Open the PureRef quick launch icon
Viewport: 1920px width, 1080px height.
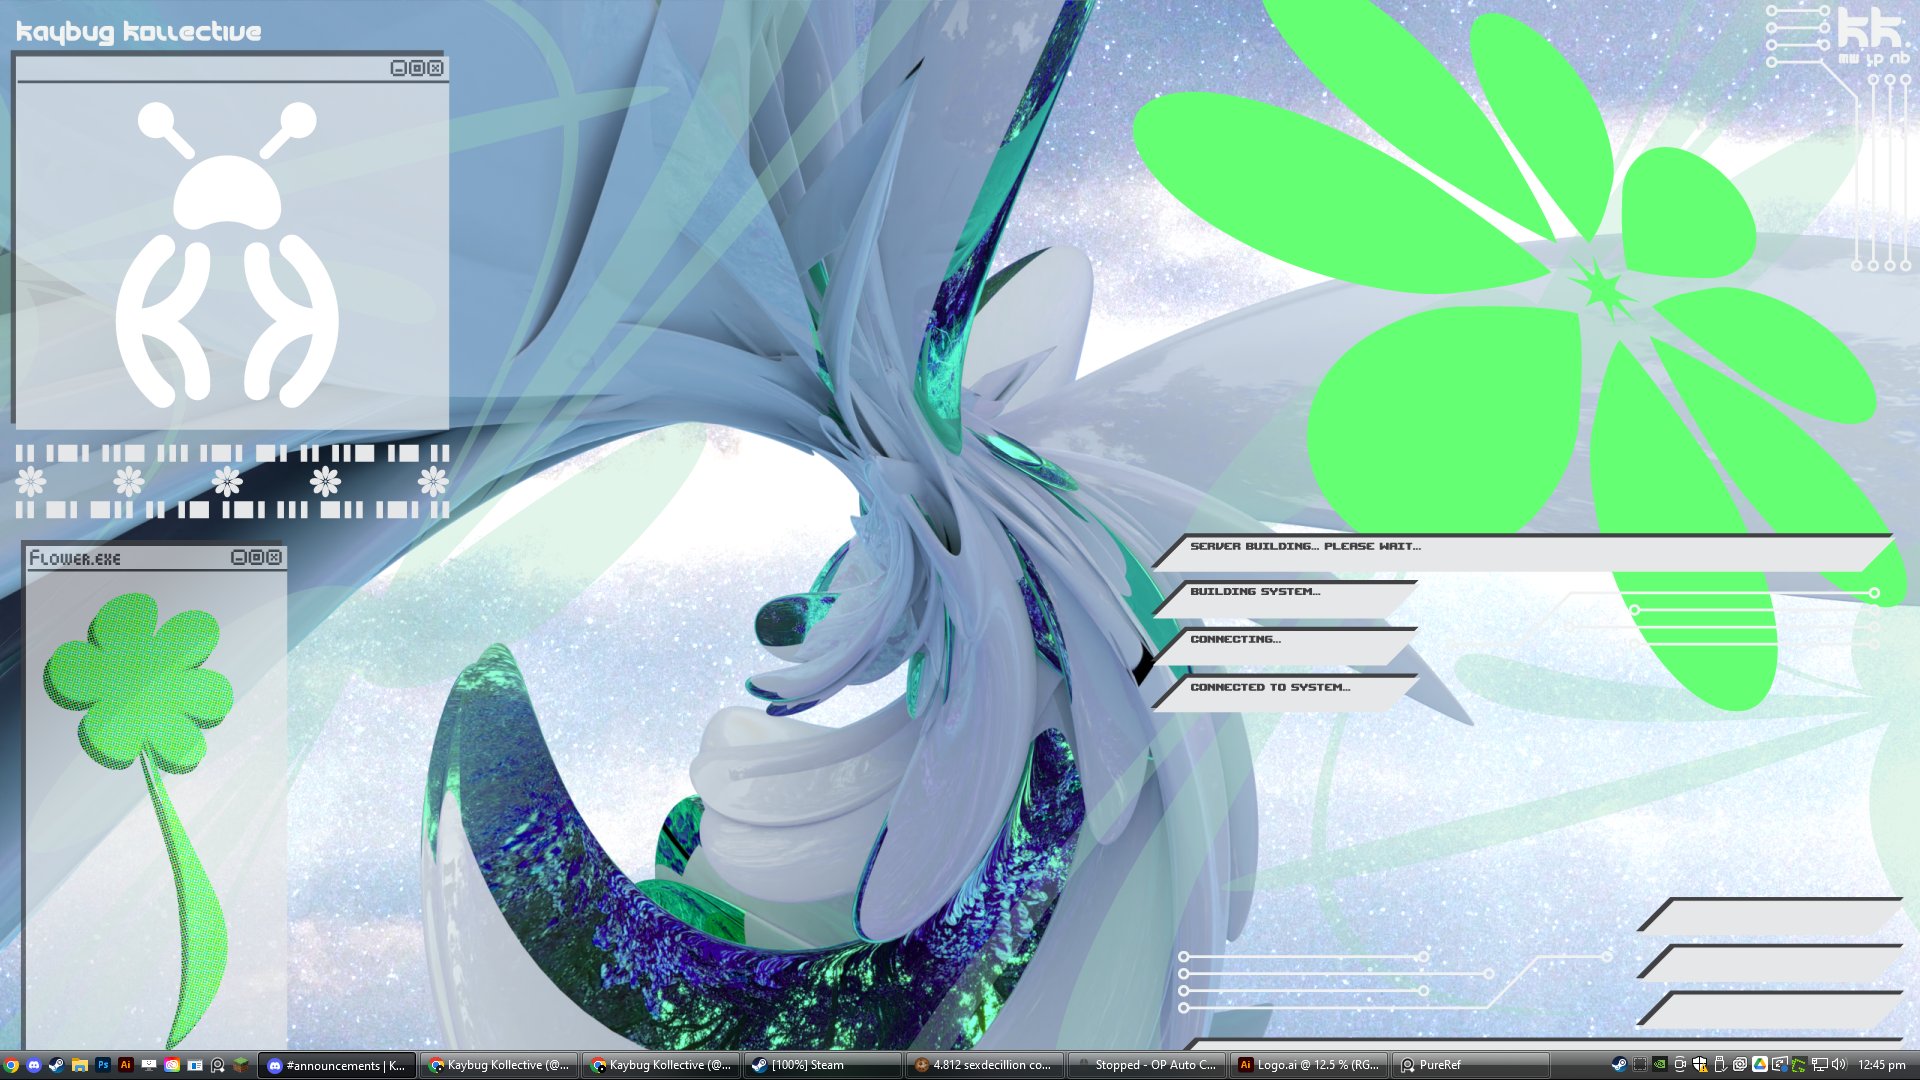click(x=218, y=1065)
